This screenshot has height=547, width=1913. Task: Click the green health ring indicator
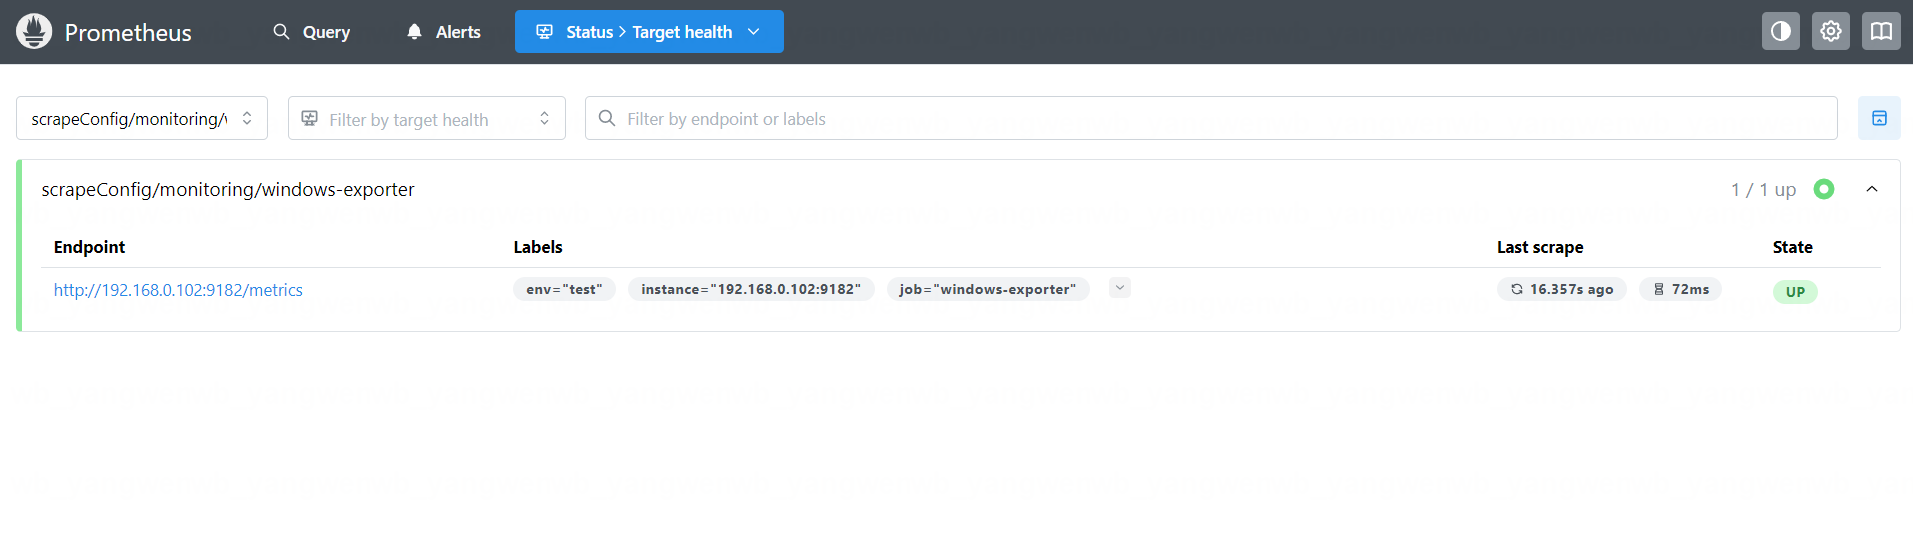click(1823, 189)
